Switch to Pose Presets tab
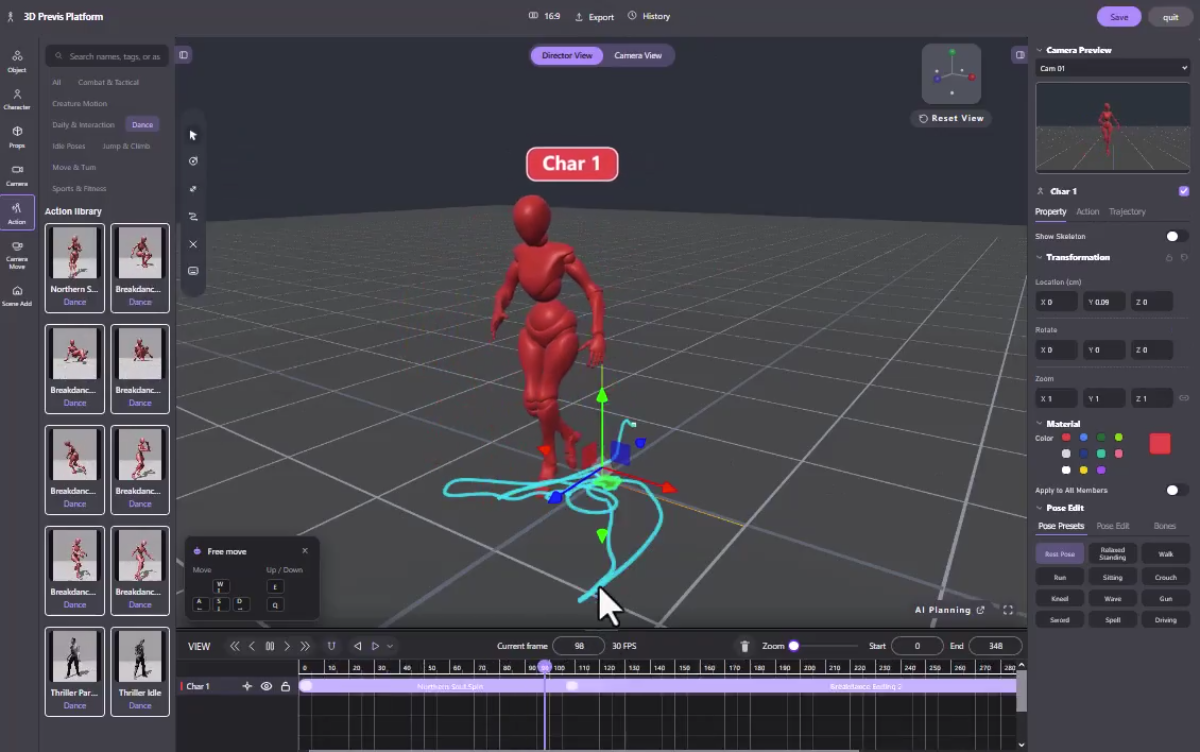1200x752 pixels. click(1061, 526)
